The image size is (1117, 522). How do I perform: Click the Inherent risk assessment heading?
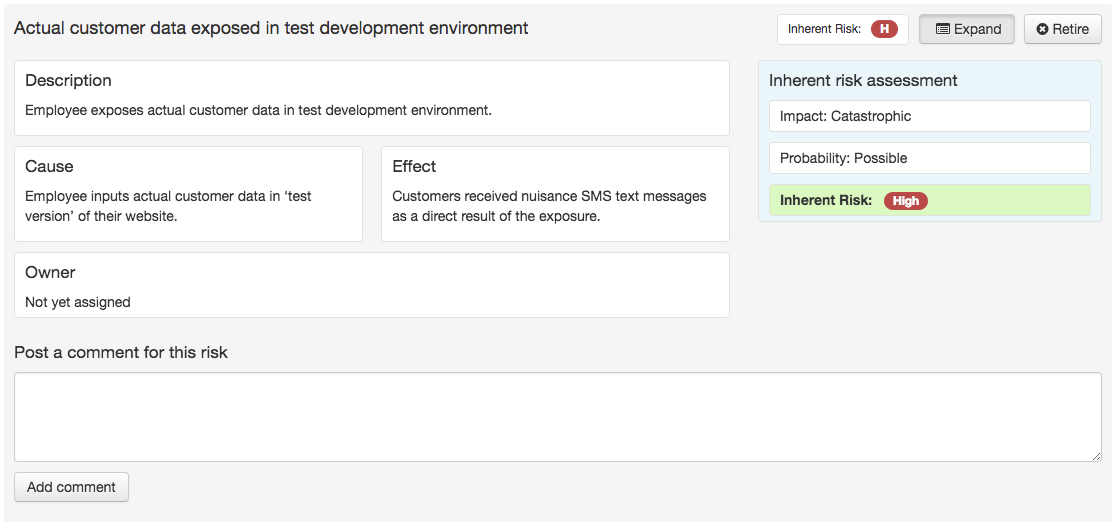[x=863, y=81]
